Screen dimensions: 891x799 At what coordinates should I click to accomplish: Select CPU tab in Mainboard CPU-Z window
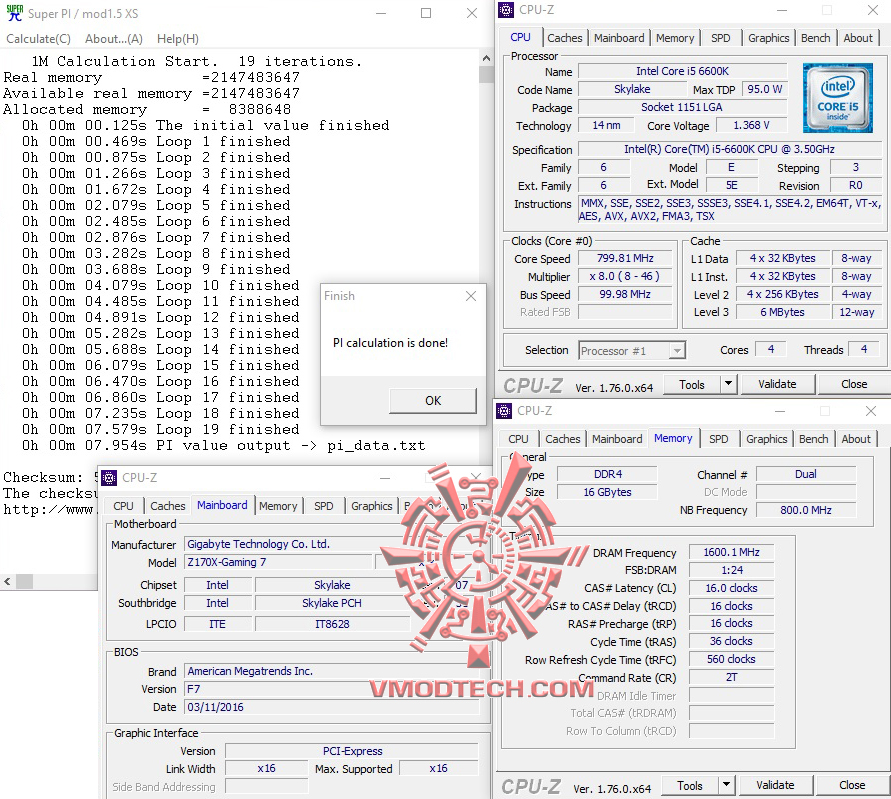[x=123, y=506]
